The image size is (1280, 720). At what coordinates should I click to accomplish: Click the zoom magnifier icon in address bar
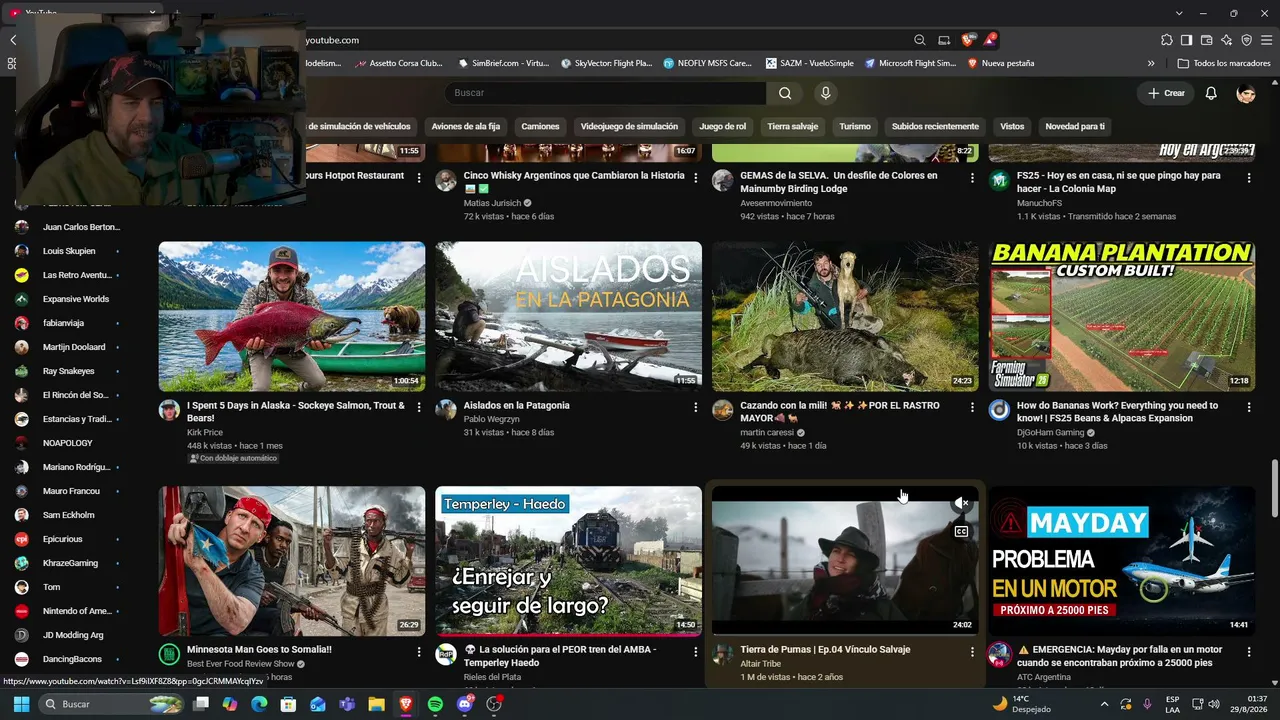[x=920, y=40]
